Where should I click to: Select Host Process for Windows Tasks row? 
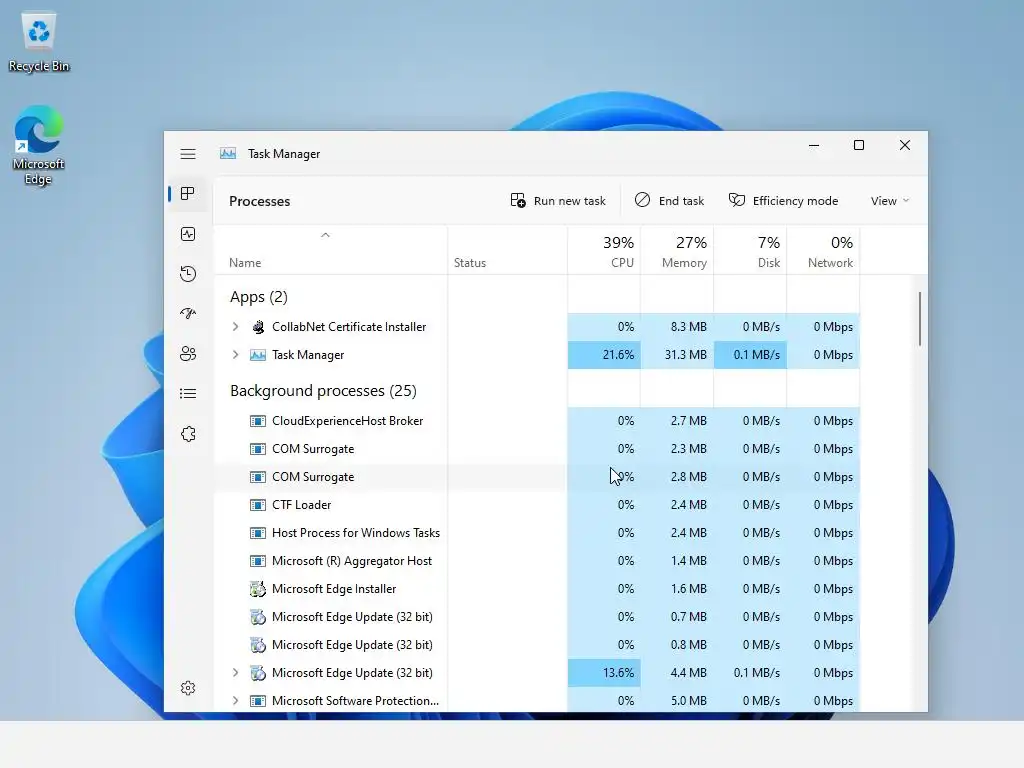point(537,533)
